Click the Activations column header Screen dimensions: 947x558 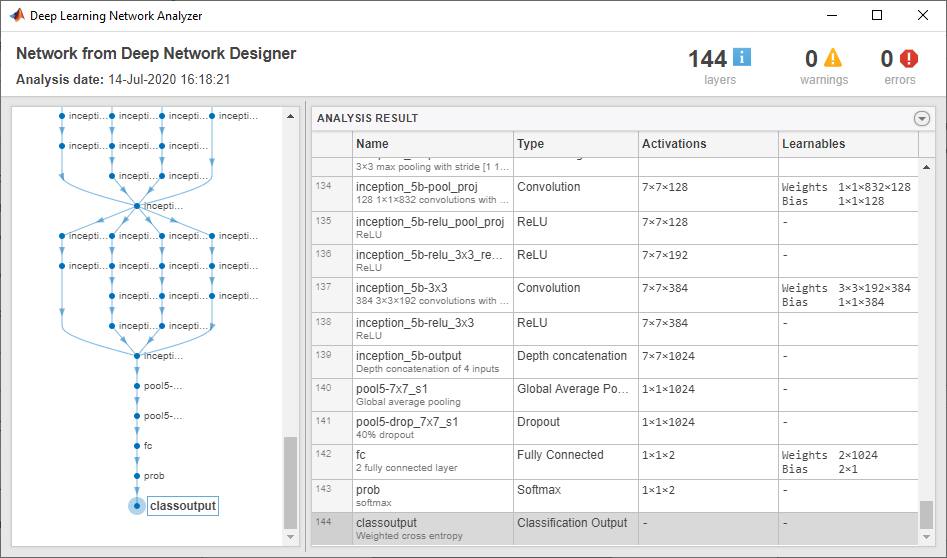pyautogui.click(x=708, y=144)
